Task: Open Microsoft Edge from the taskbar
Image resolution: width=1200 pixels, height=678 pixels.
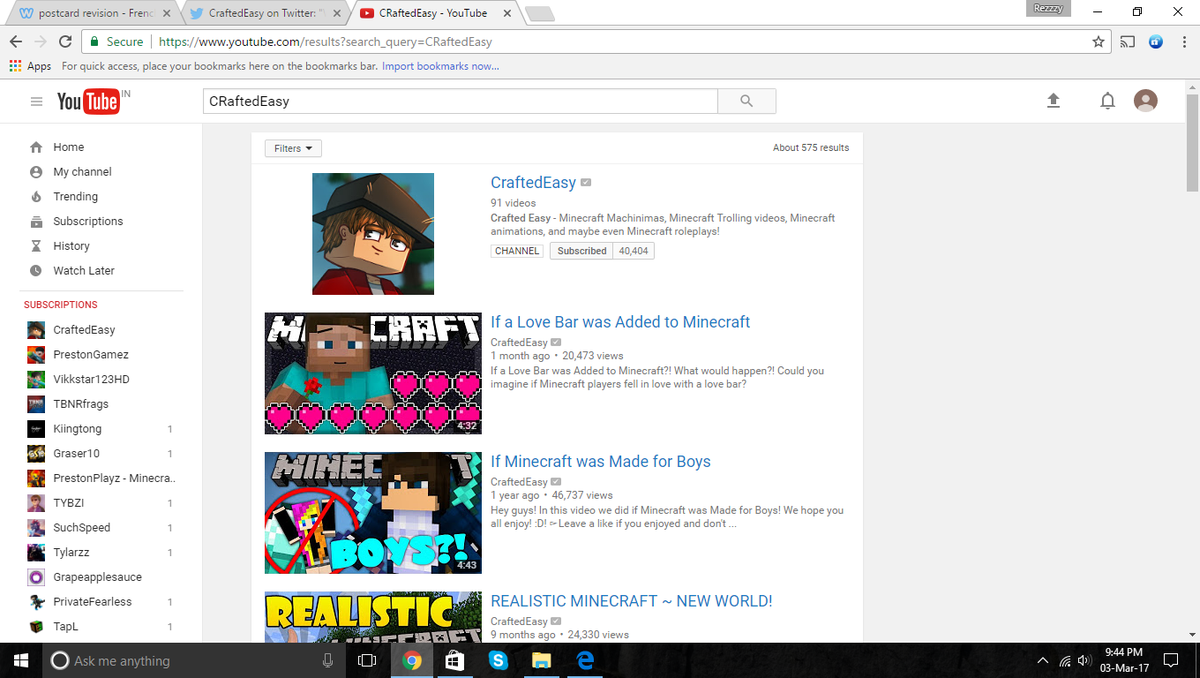Action: click(x=585, y=660)
